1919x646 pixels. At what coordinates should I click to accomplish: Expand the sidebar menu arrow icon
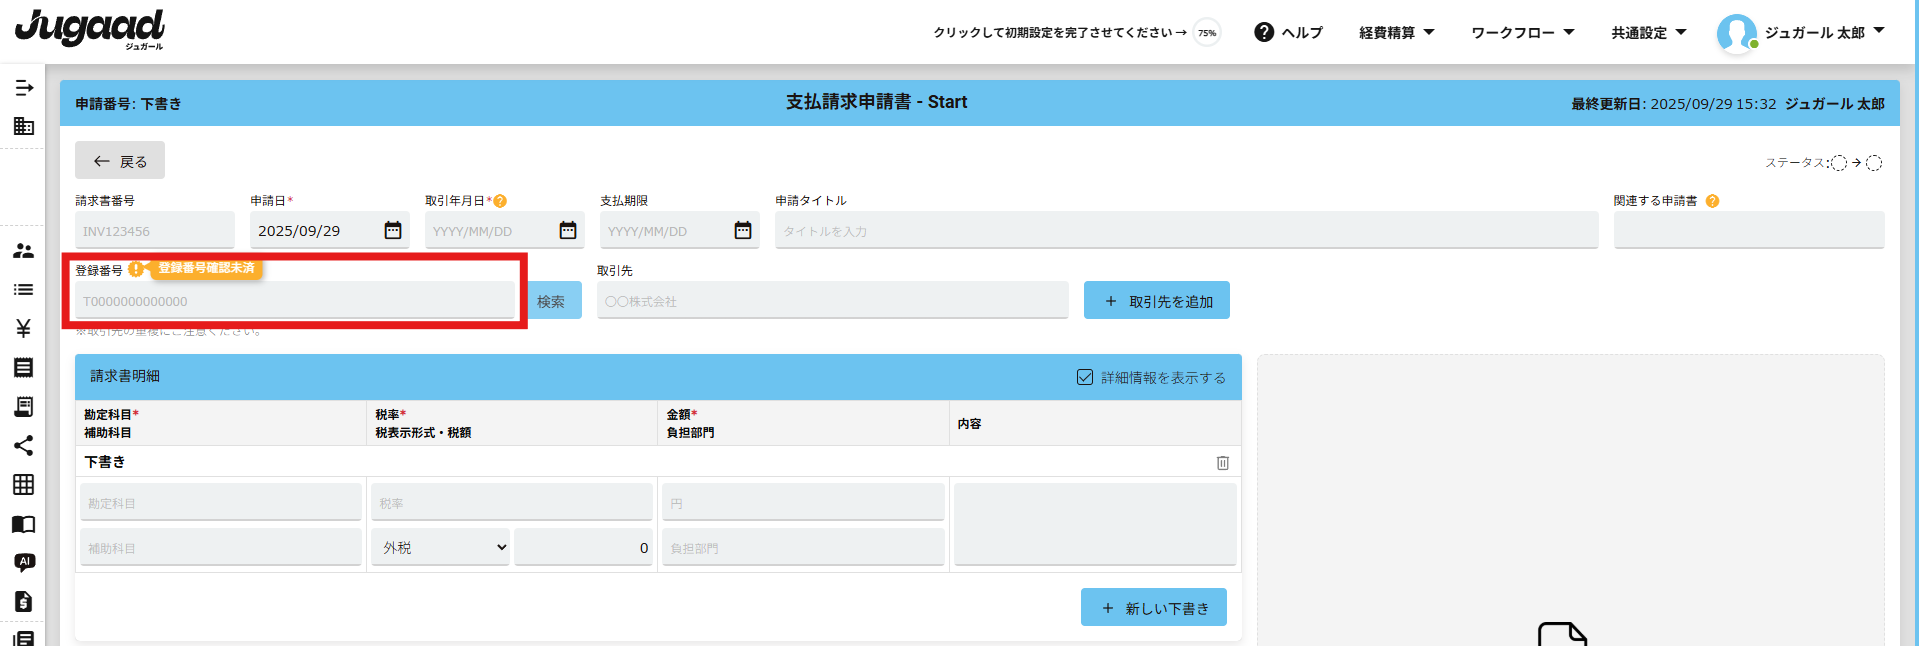point(24,88)
